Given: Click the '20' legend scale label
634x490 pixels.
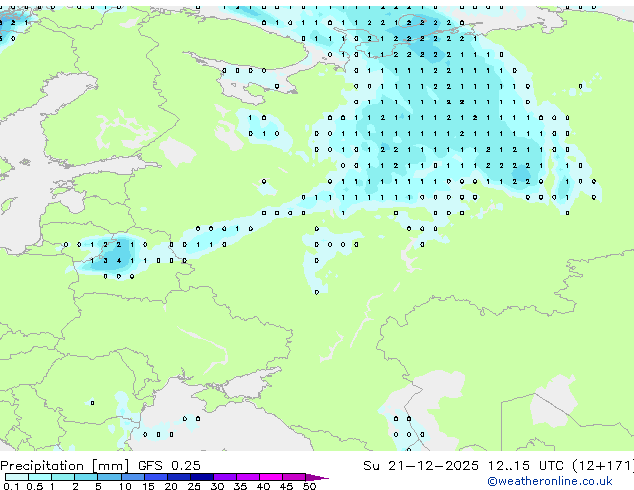Looking at the screenshot, I should coord(171,486).
